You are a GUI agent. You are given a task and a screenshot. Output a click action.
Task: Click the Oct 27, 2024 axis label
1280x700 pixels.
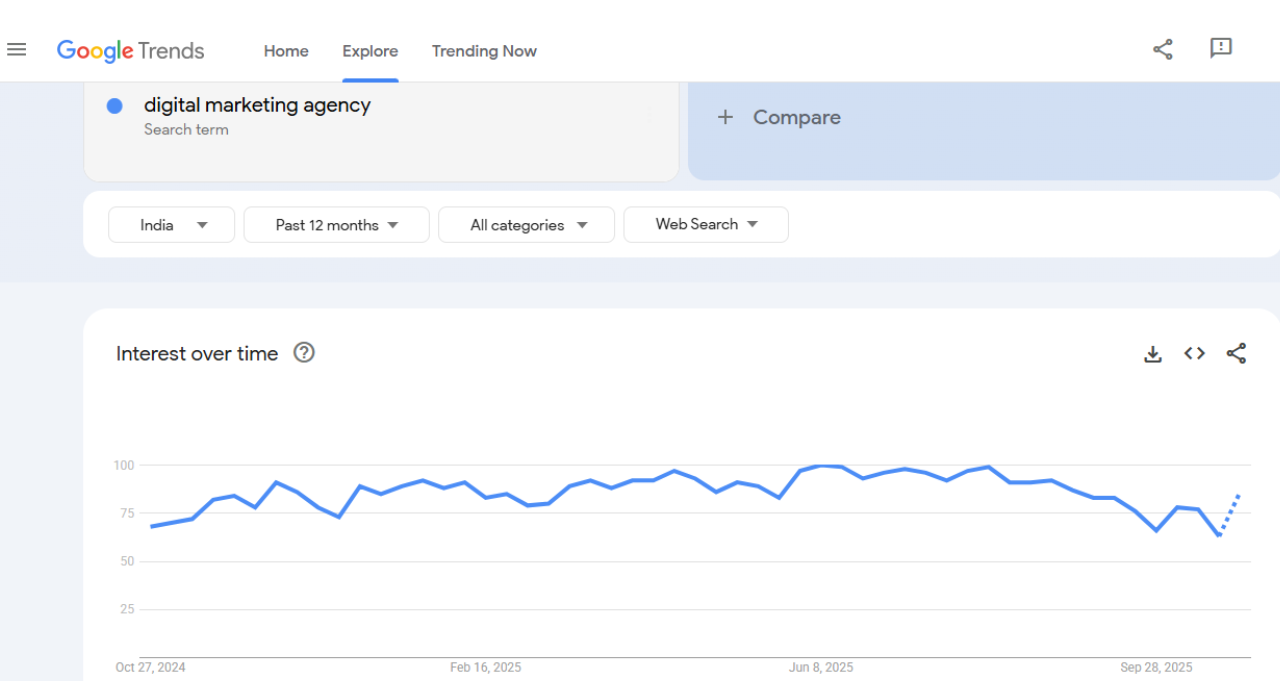[x=150, y=667]
